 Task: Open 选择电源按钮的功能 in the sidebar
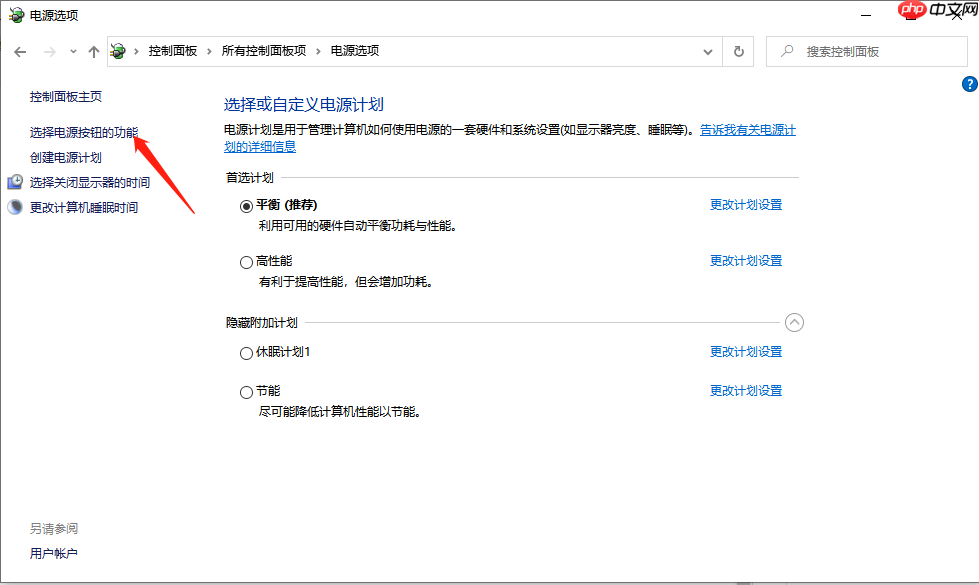pyautogui.click(x=83, y=129)
